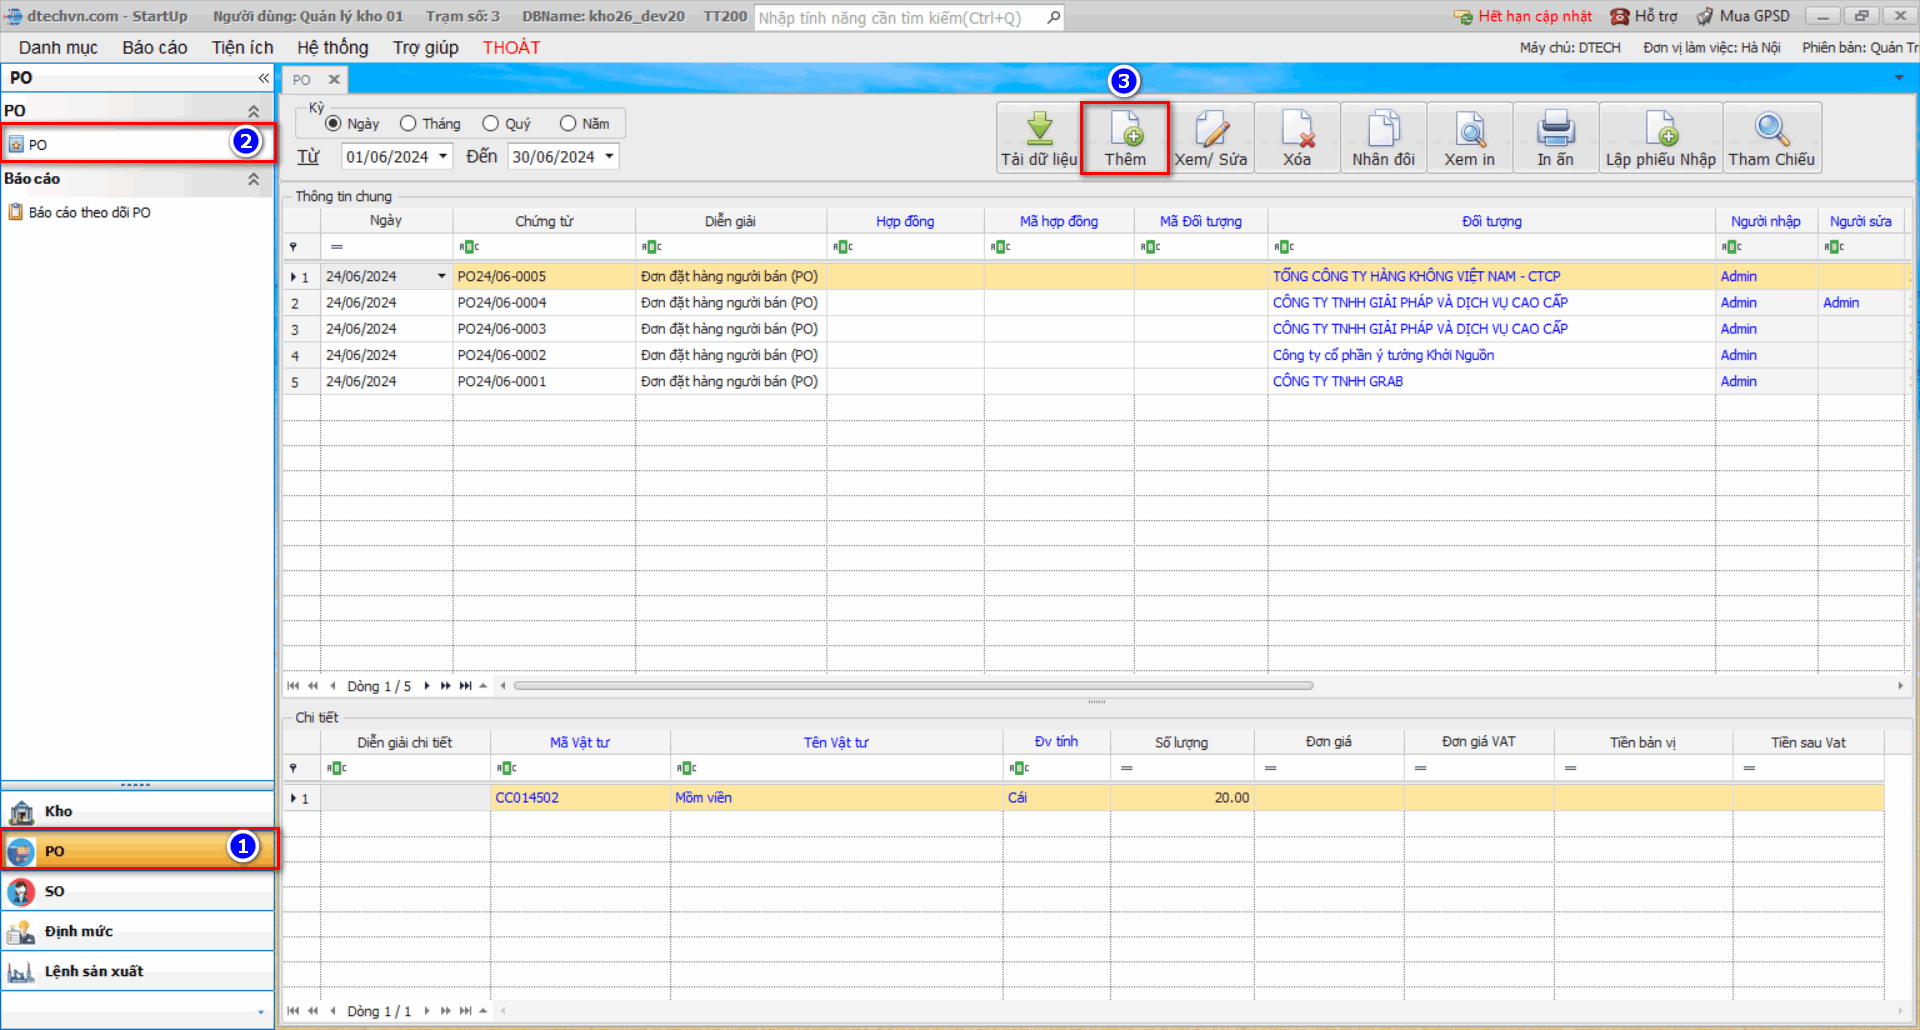The image size is (1920, 1030).
Task: Open the Tiện ích menu
Action: point(242,48)
